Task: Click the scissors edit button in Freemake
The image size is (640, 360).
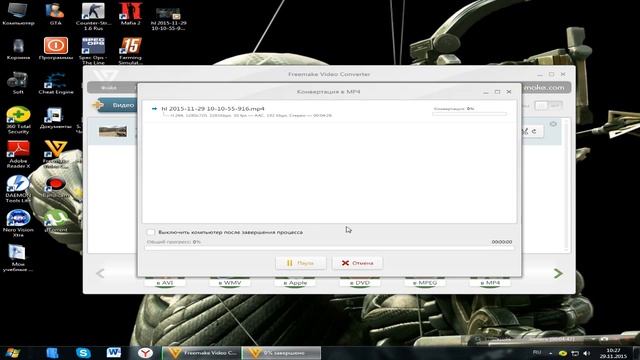Action: click(525, 131)
